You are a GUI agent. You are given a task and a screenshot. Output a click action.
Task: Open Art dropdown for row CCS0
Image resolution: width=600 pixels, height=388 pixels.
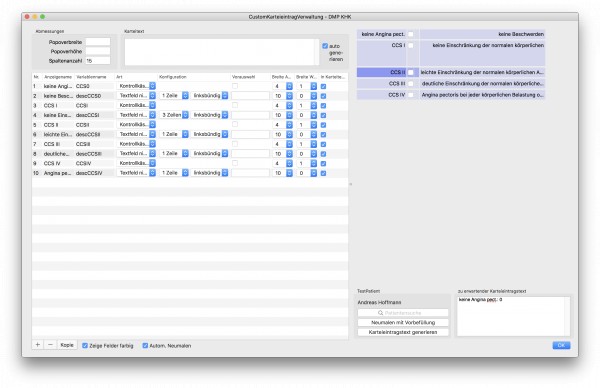pos(136,86)
